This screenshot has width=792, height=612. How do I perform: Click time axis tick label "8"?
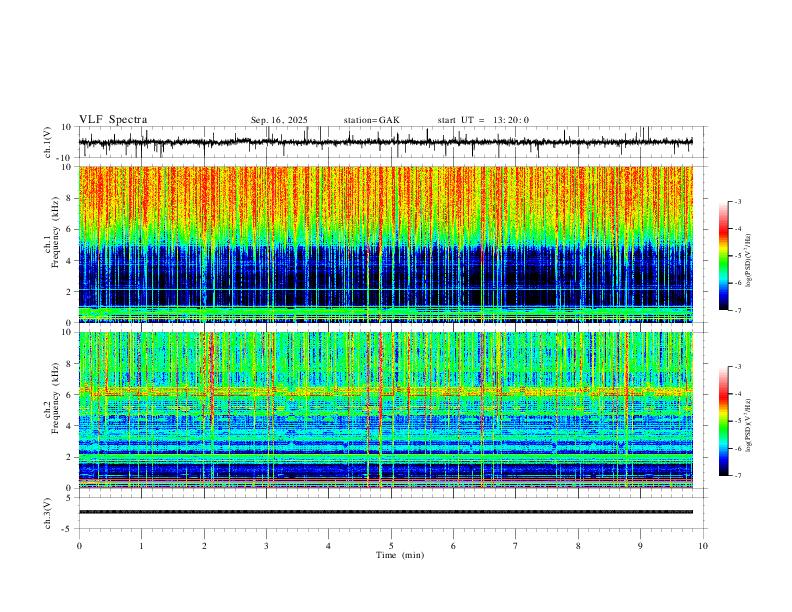[x=578, y=546]
